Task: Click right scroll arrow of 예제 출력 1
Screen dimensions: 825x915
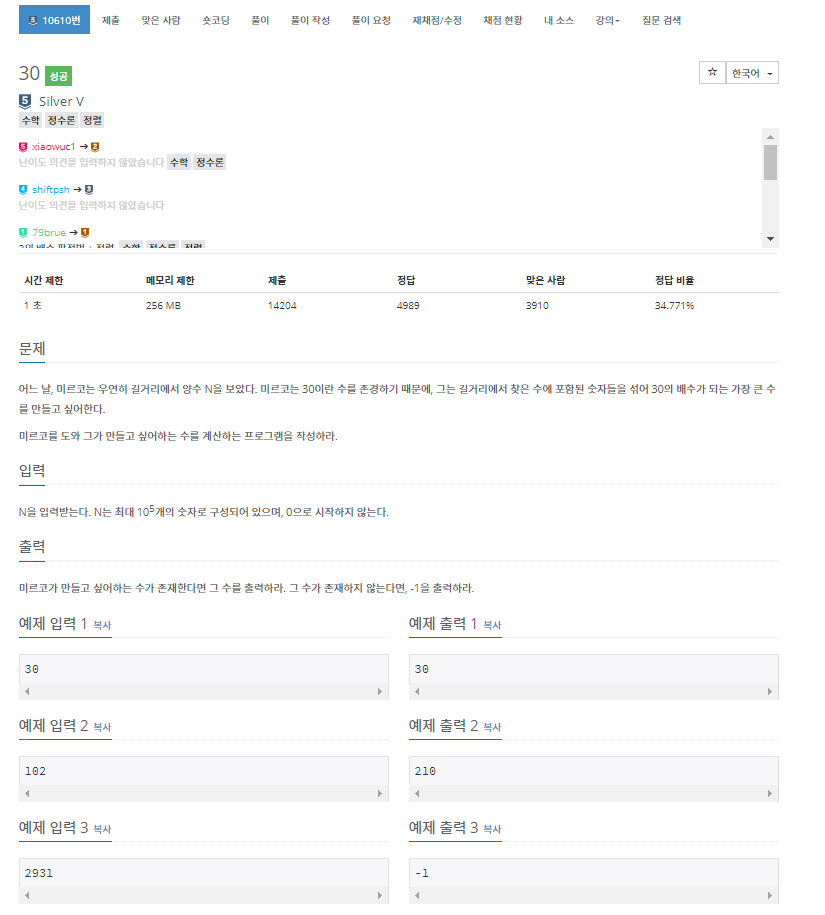Action: 770,692
